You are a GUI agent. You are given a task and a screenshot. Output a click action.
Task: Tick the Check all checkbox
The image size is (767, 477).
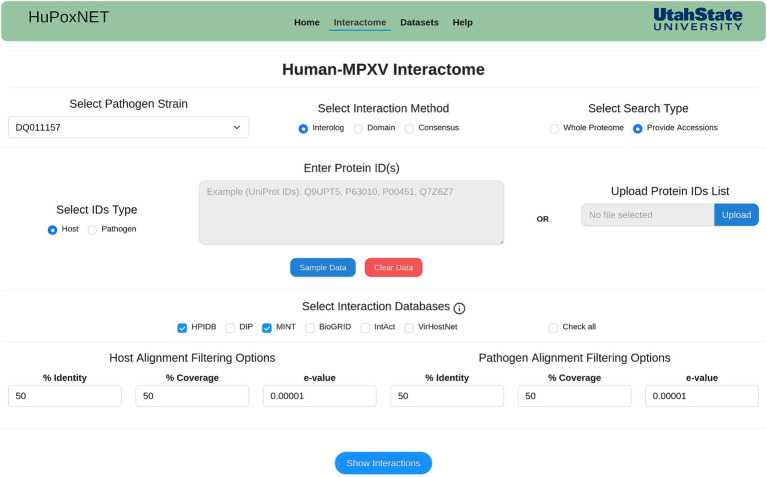point(553,328)
